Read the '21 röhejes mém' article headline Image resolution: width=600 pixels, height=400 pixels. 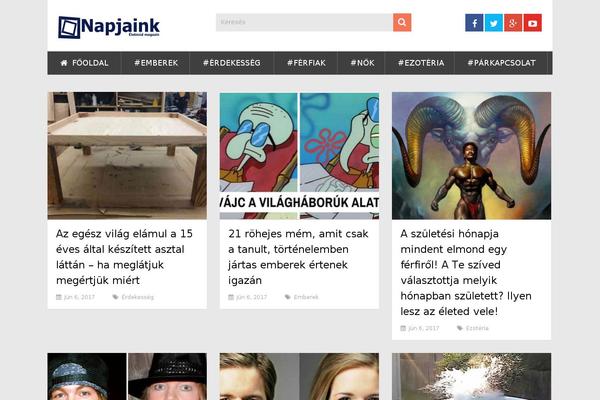pyautogui.click(x=298, y=257)
